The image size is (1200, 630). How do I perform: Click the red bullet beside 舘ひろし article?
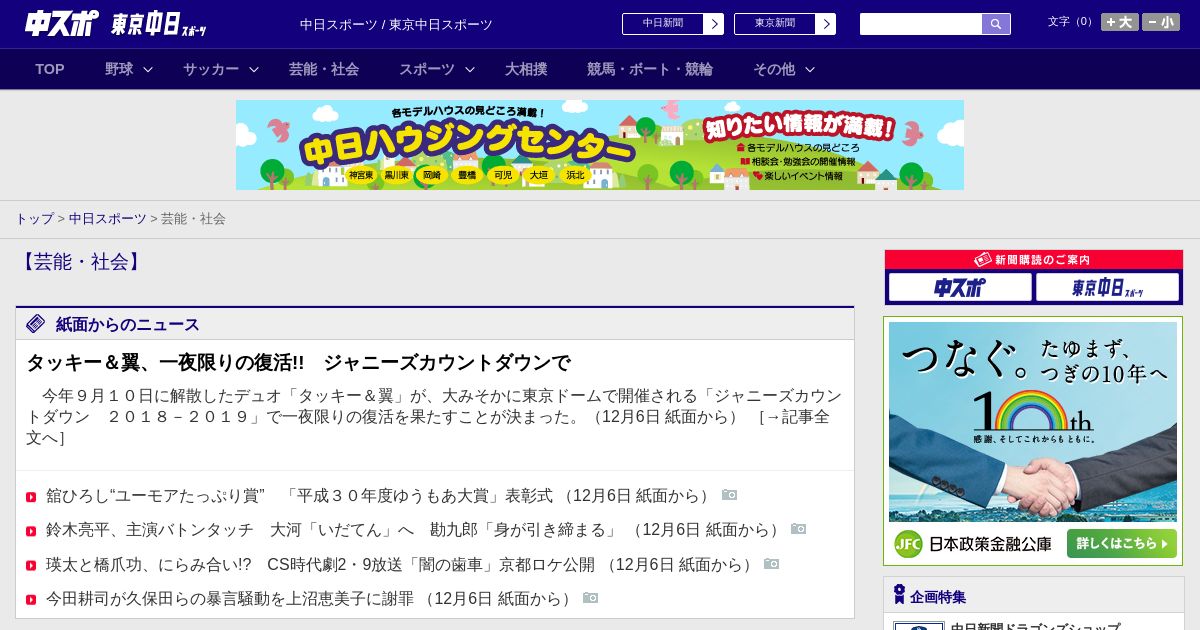click(x=31, y=497)
